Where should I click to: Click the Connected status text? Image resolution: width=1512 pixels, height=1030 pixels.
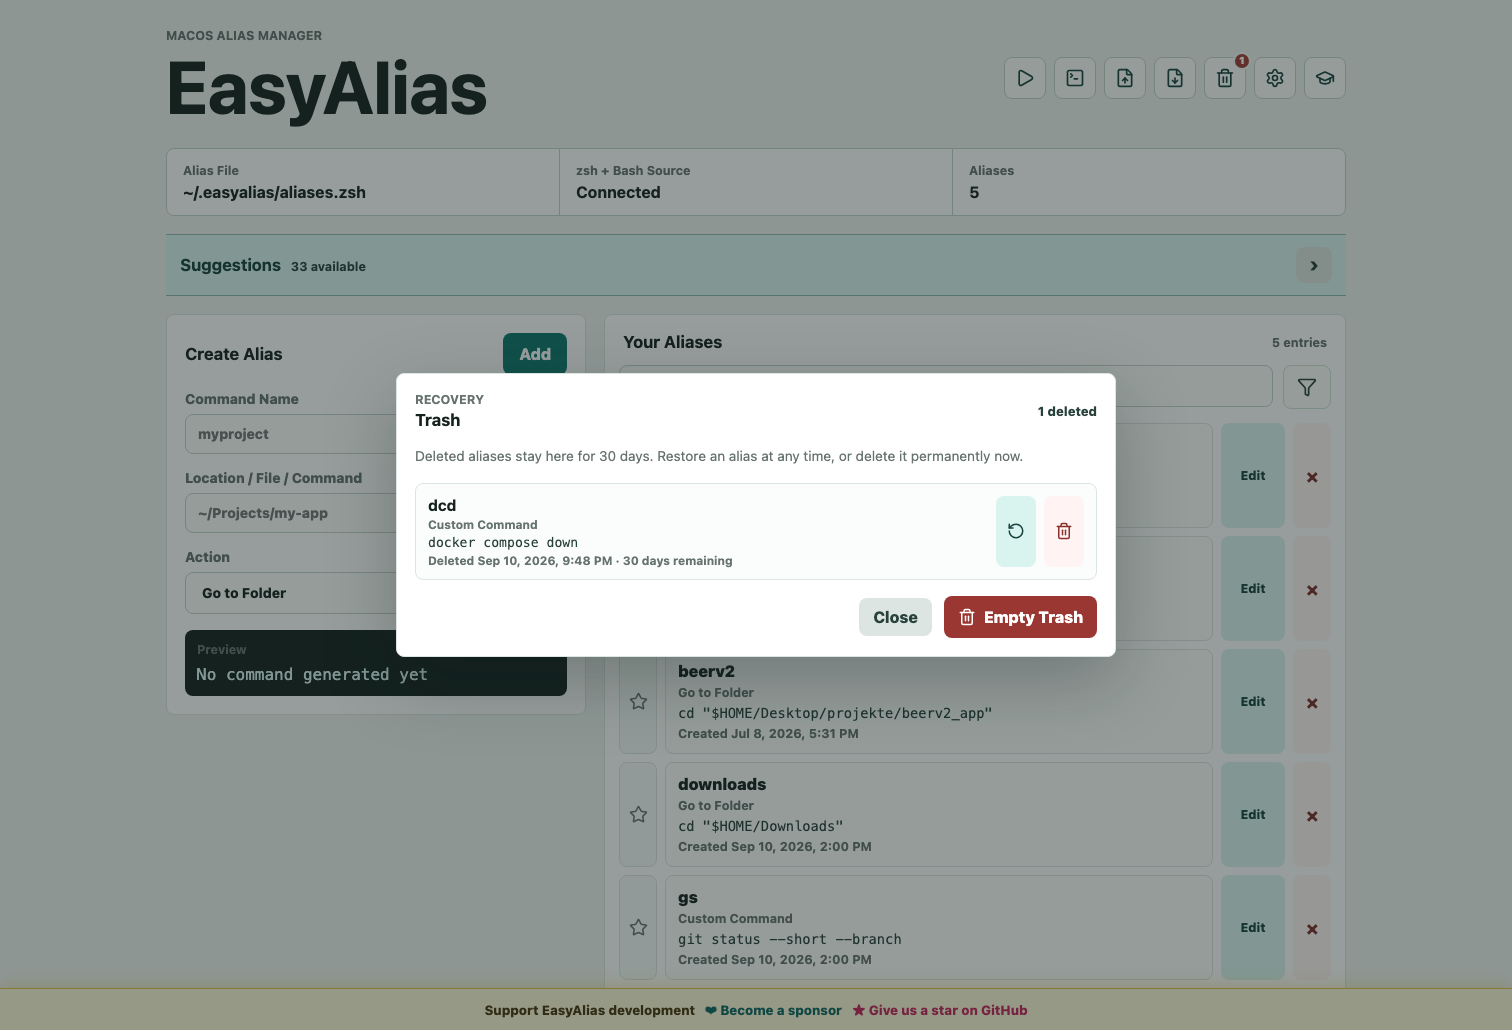[x=618, y=192]
